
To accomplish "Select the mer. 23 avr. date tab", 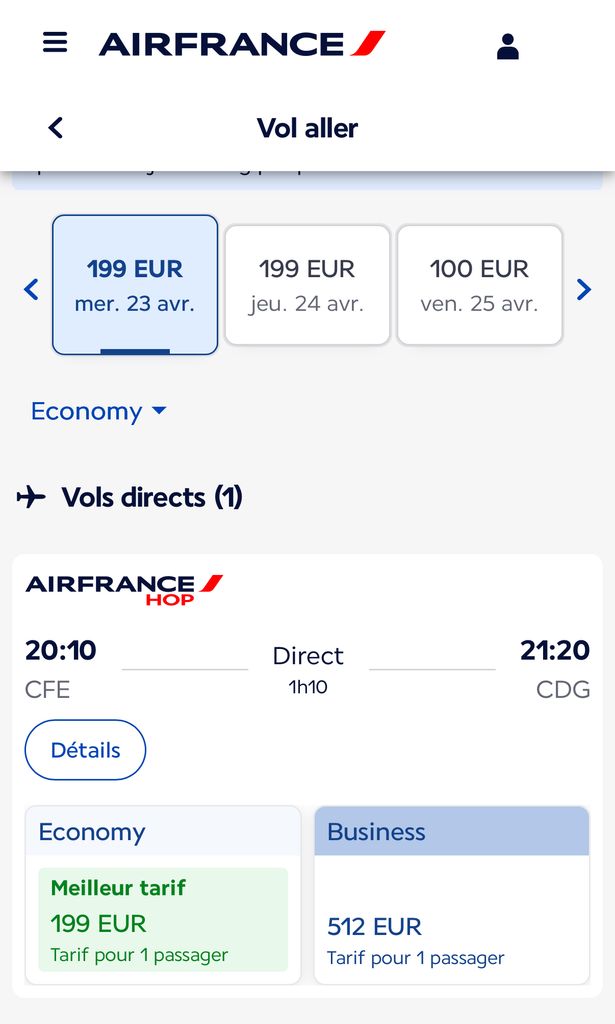I will coord(135,285).
